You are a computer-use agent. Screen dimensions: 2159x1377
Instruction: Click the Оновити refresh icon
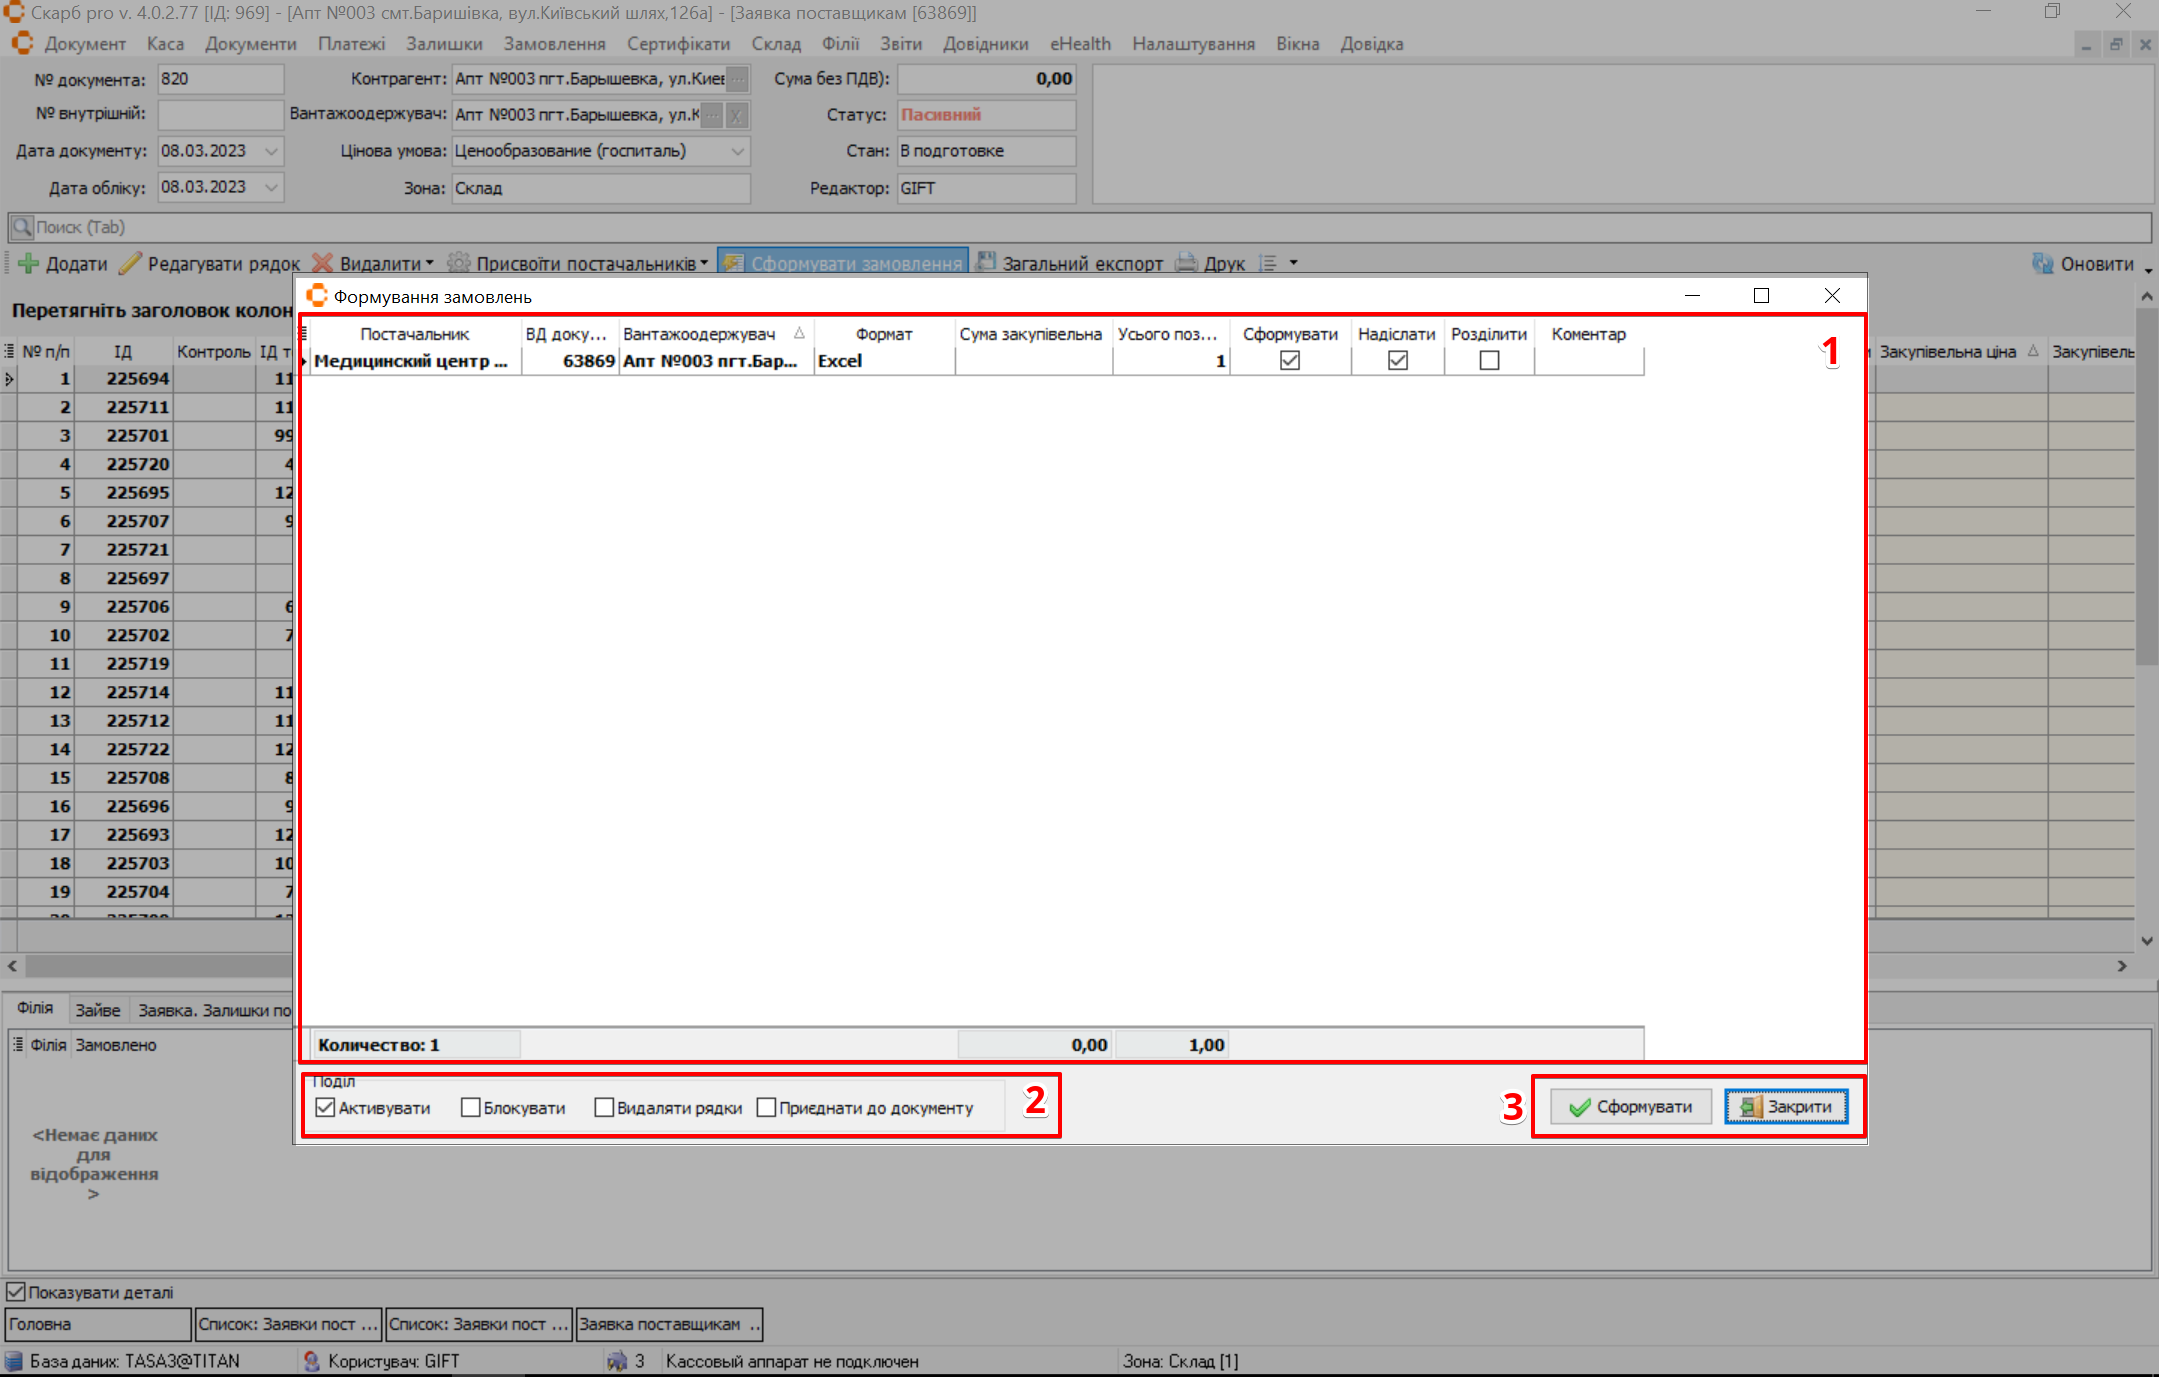pos(2043,264)
